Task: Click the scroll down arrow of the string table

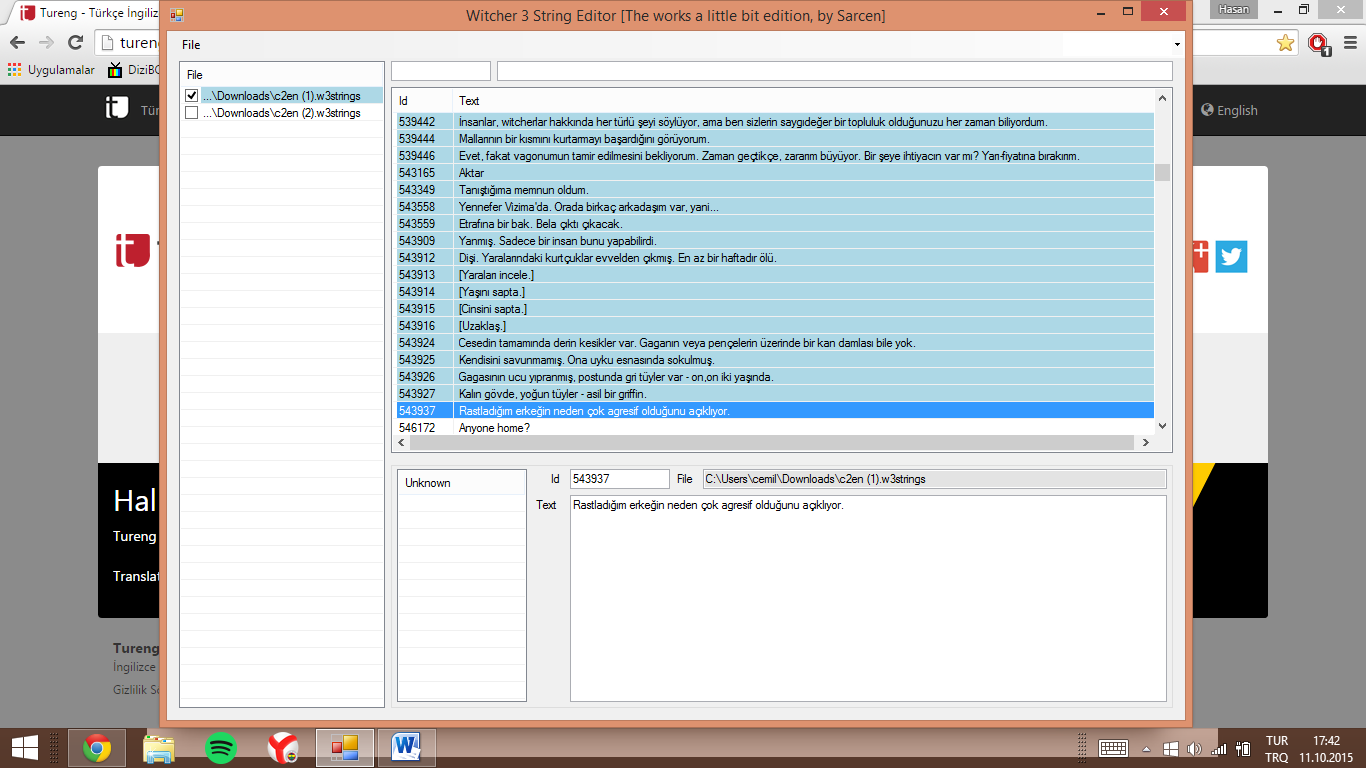Action: [x=1162, y=426]
